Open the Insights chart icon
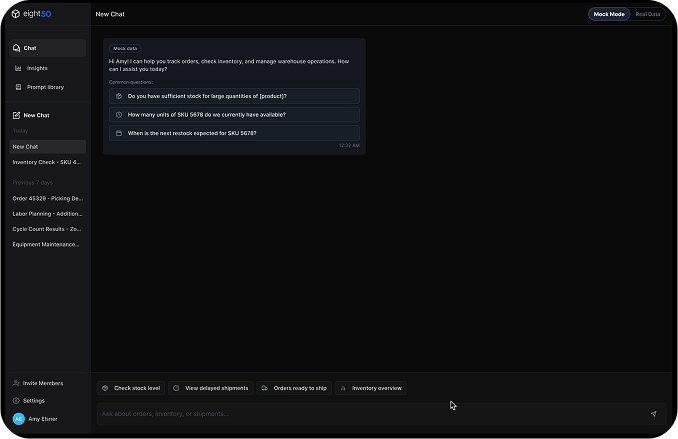The height and width of the screenshot is (439, 678). pyautogui.click(x=17, y=68)
